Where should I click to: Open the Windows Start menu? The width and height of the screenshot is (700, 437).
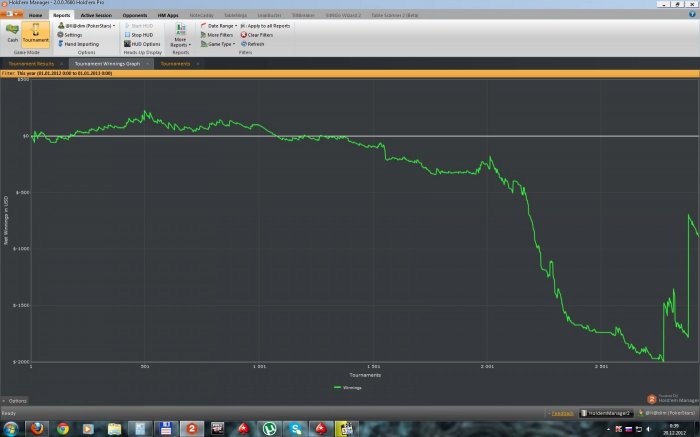(10, 429)
